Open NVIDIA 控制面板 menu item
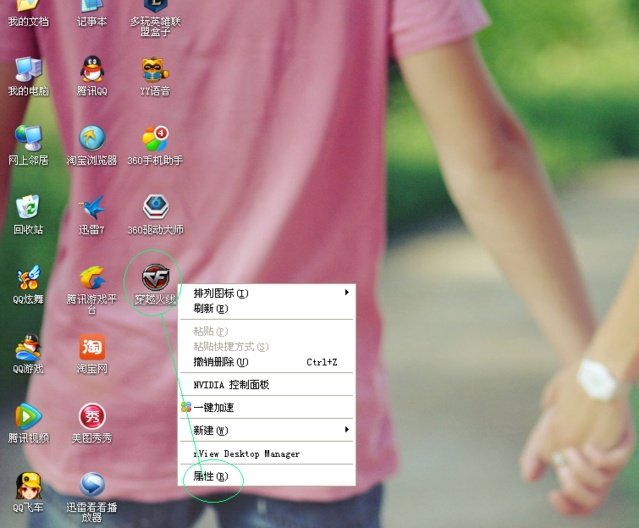This screenshot has width=639, height=528. [x=267, y=384]
